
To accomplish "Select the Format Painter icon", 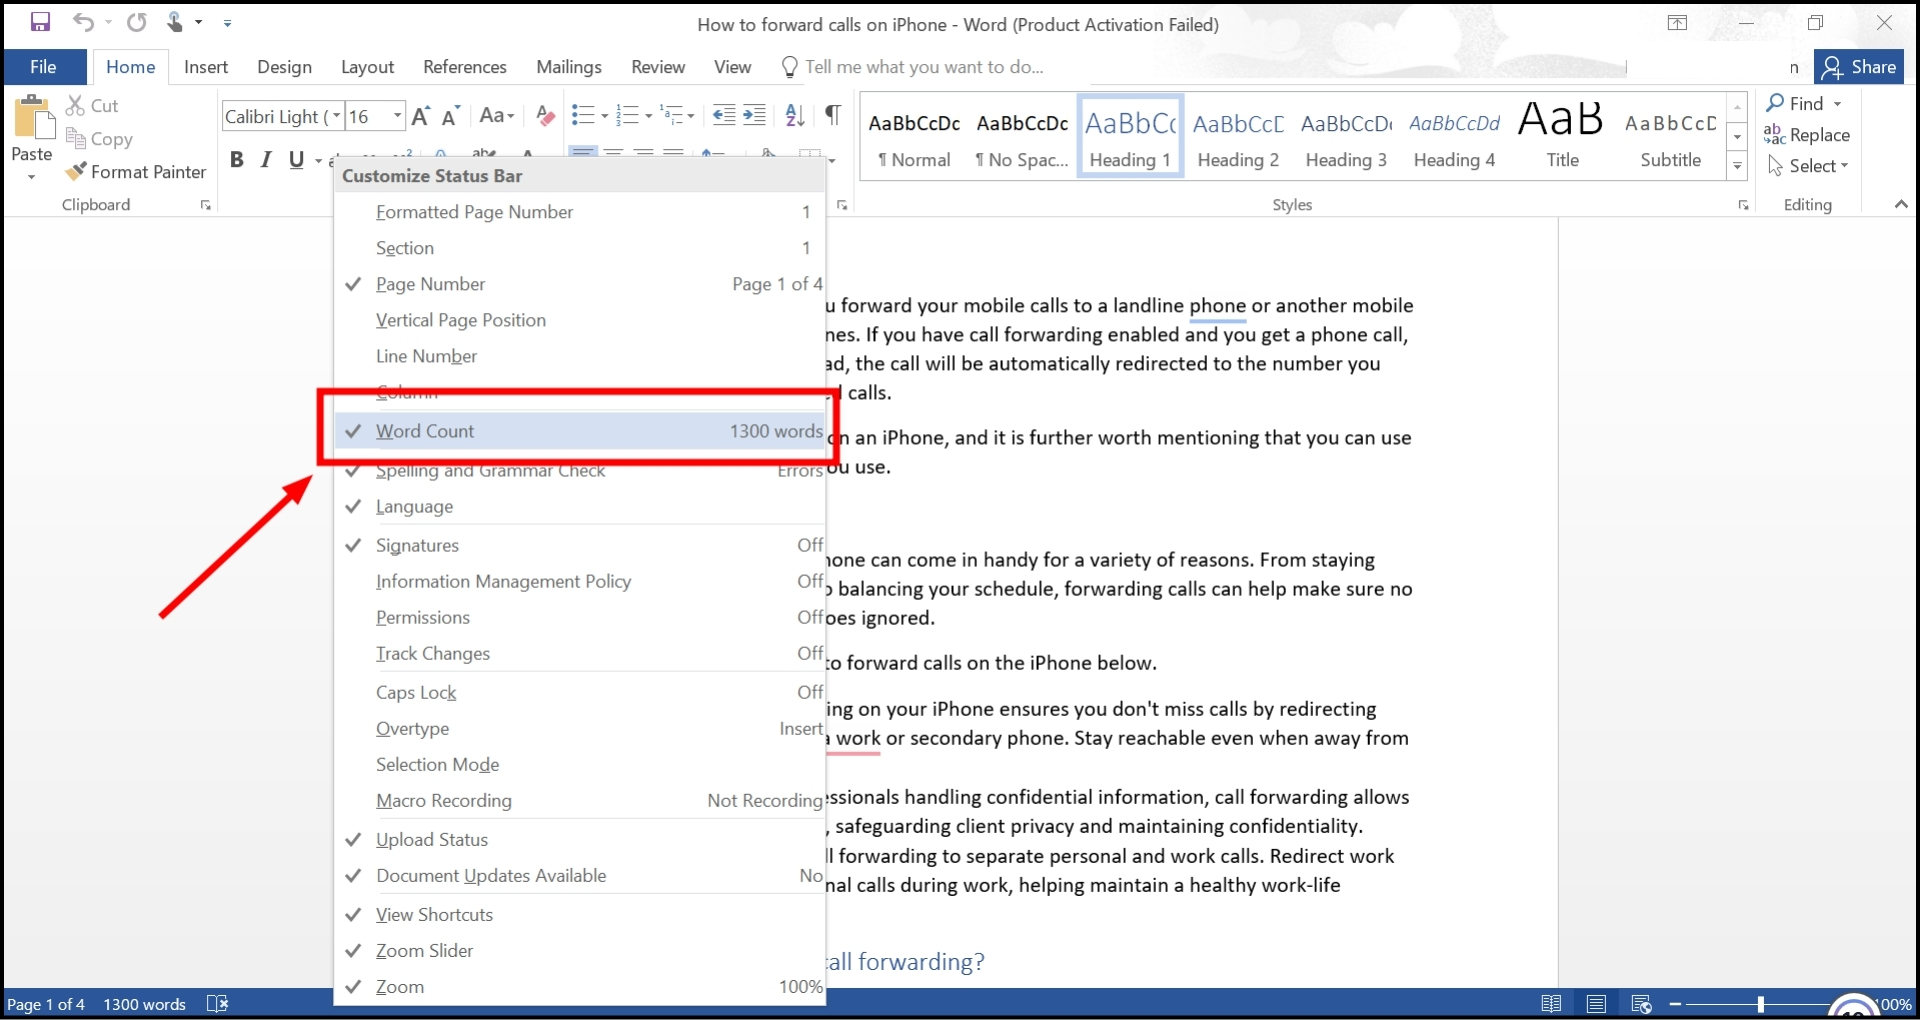I will 78,171.
